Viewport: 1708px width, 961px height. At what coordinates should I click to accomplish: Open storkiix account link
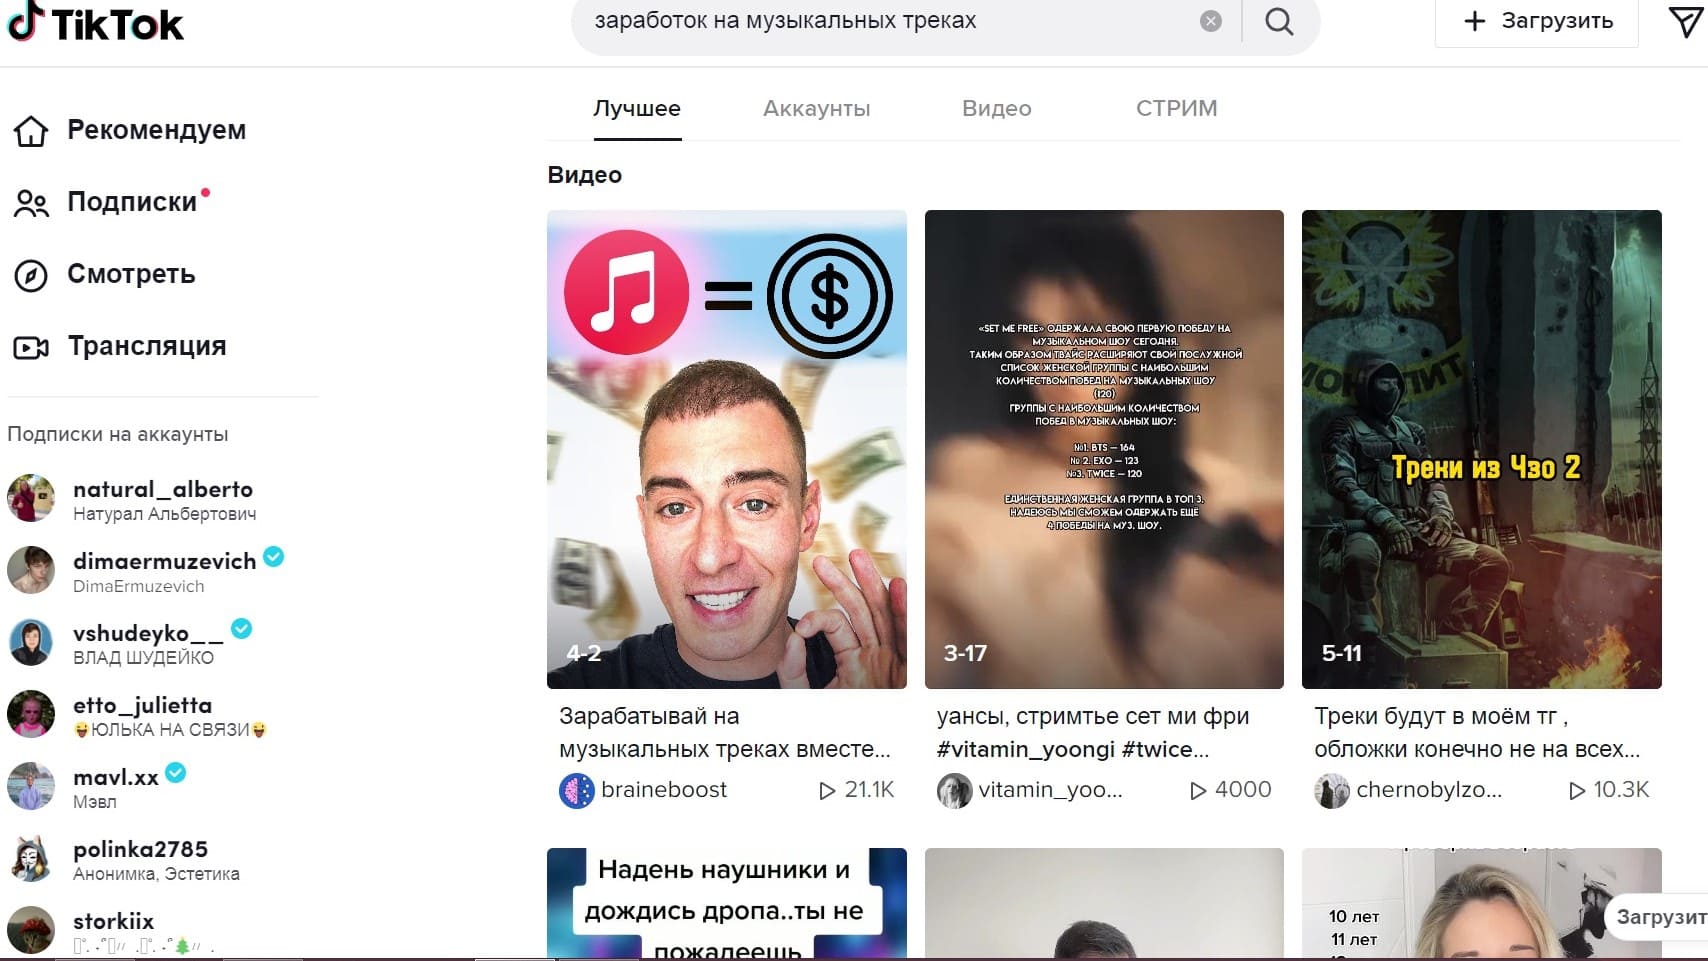pyautogui.click(x=113, y=921)
